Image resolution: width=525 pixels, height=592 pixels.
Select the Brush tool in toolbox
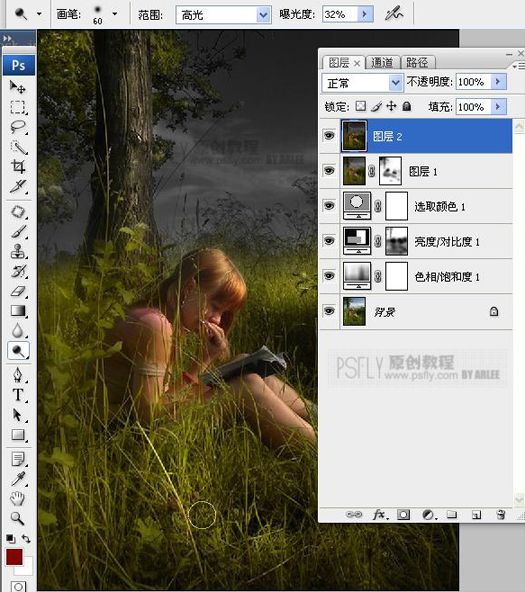click(18, 232)
